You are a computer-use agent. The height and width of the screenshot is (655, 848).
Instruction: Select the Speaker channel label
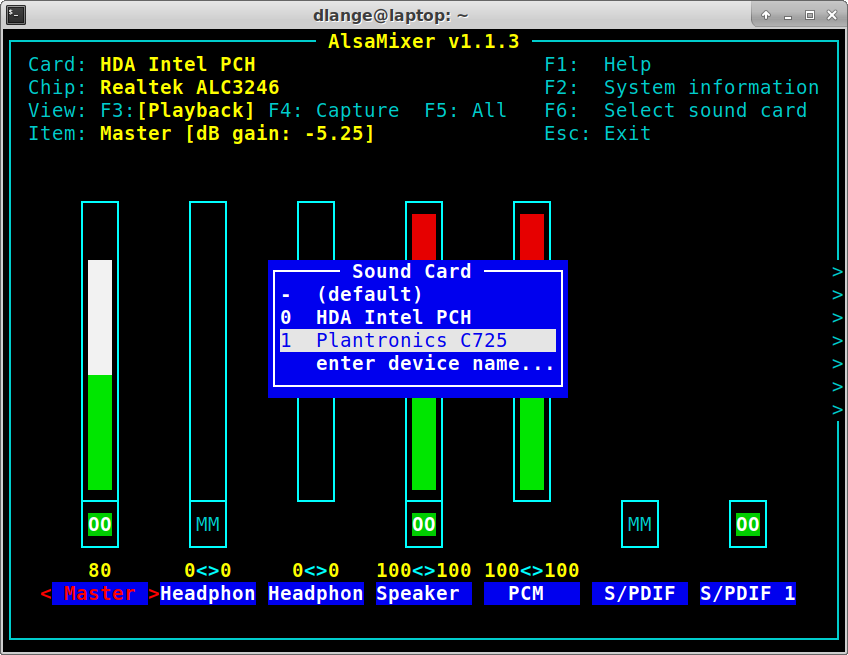pyautogui.click(x=424, y=593)
